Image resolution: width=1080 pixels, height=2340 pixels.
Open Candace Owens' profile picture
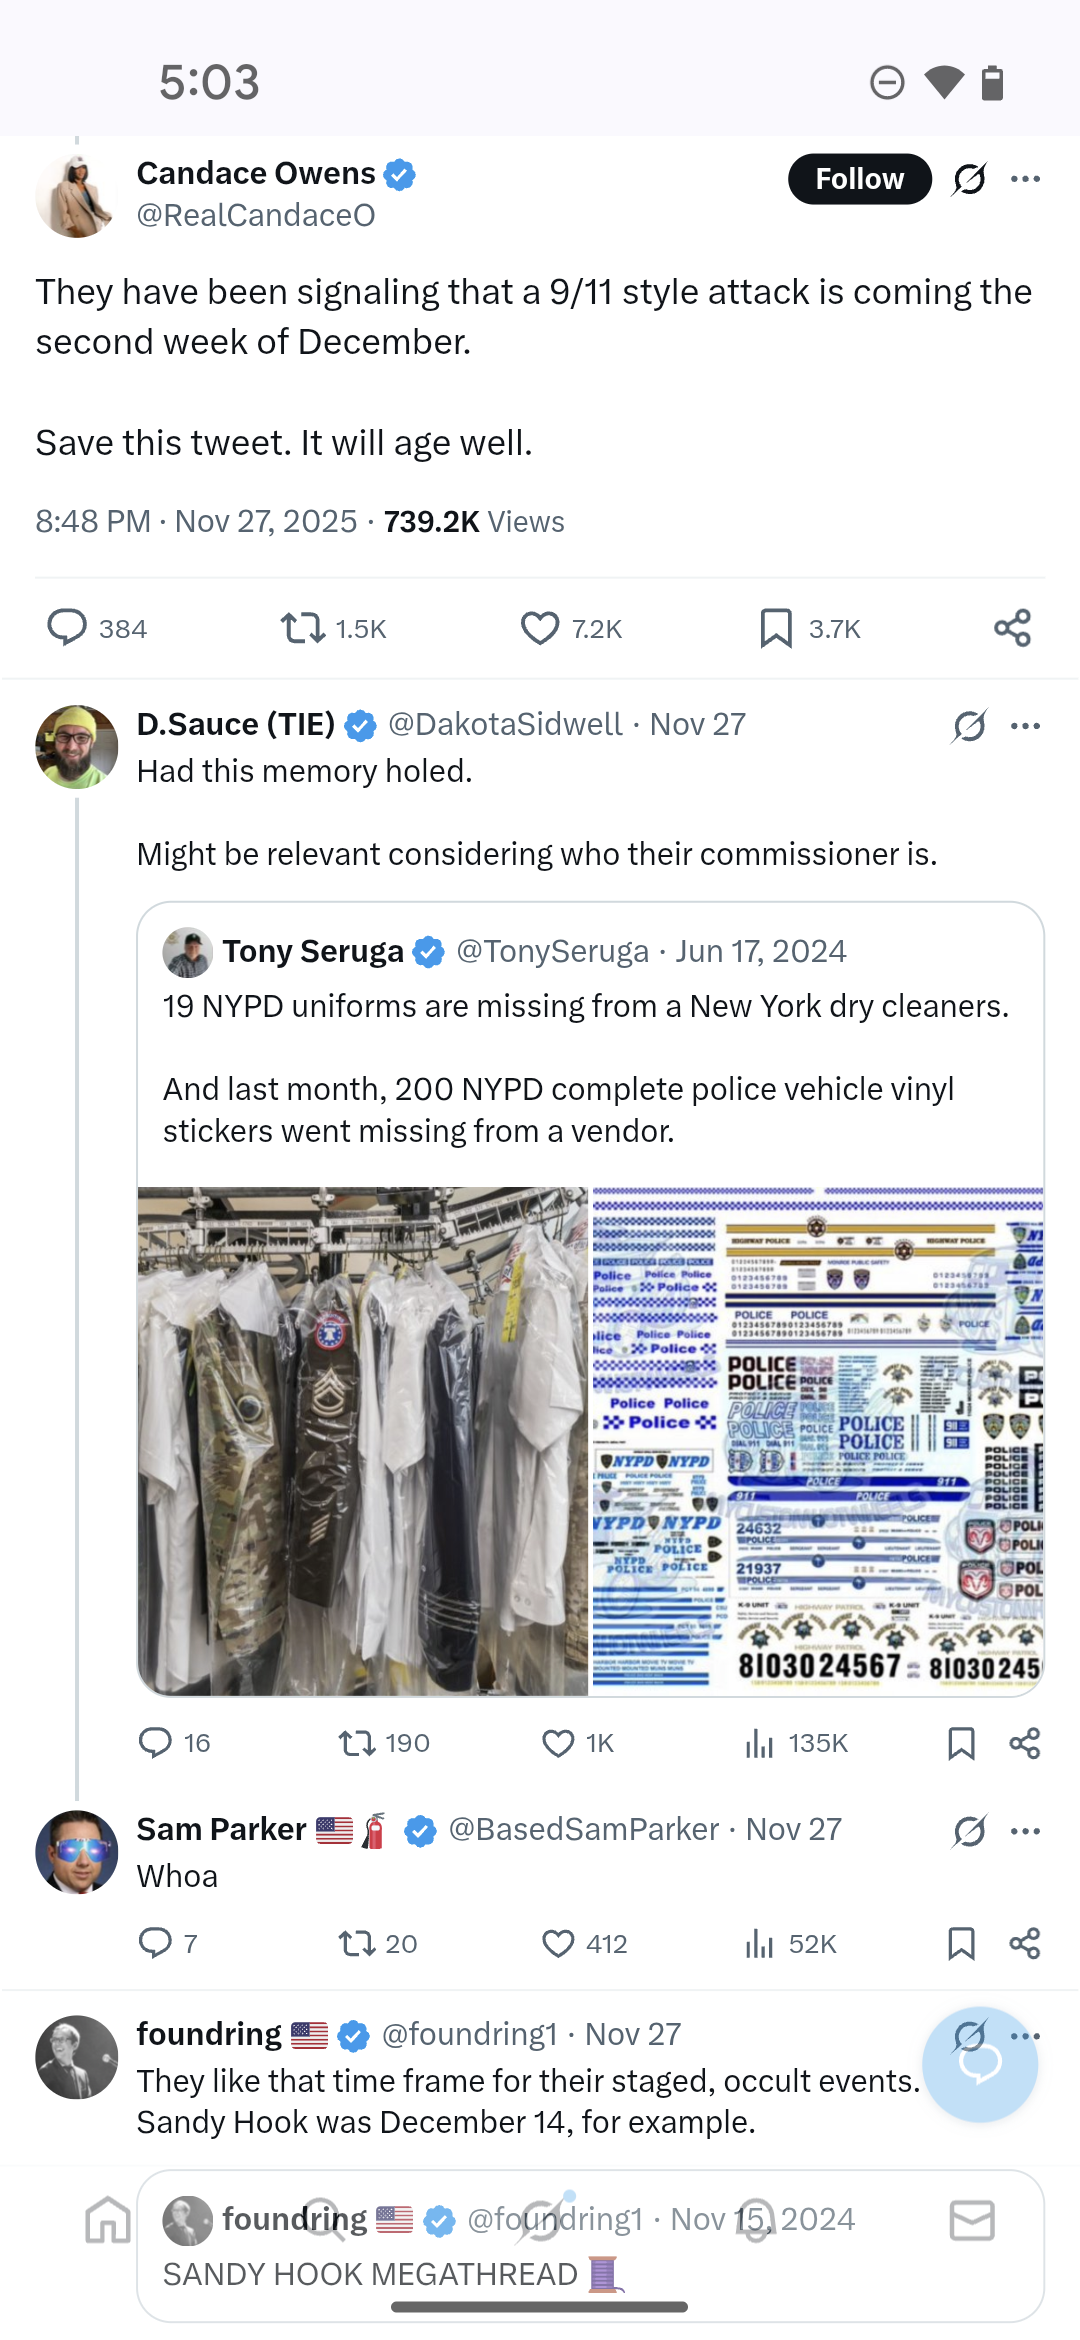coord(76,196)
